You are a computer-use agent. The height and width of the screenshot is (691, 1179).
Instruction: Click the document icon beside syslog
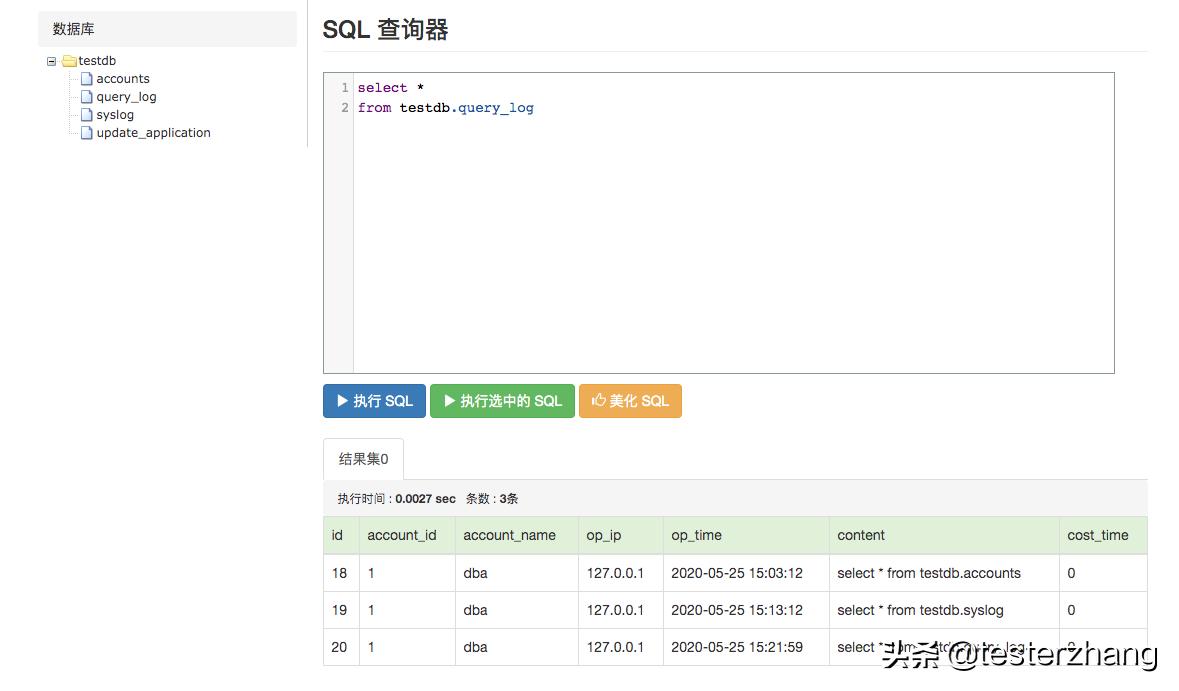[x=86, y=114]
